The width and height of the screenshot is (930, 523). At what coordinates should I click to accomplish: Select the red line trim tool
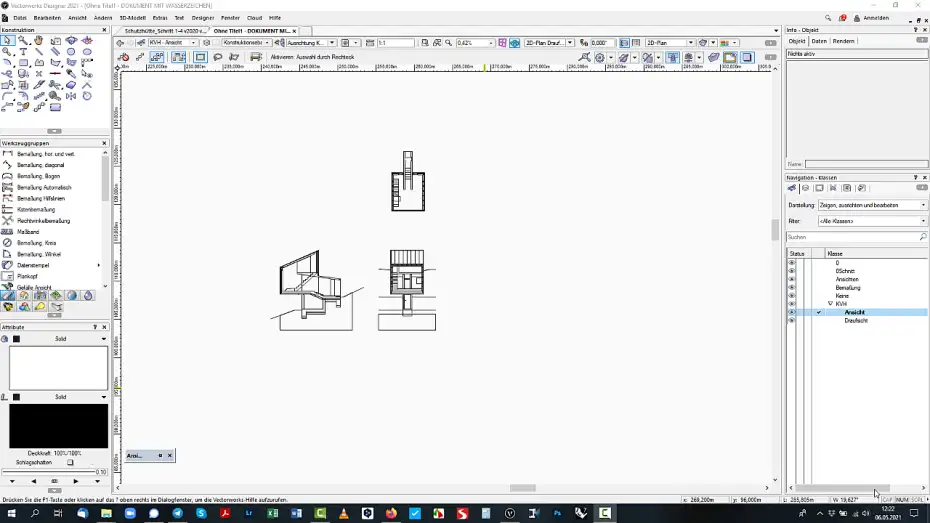click(x=55, y=74)
